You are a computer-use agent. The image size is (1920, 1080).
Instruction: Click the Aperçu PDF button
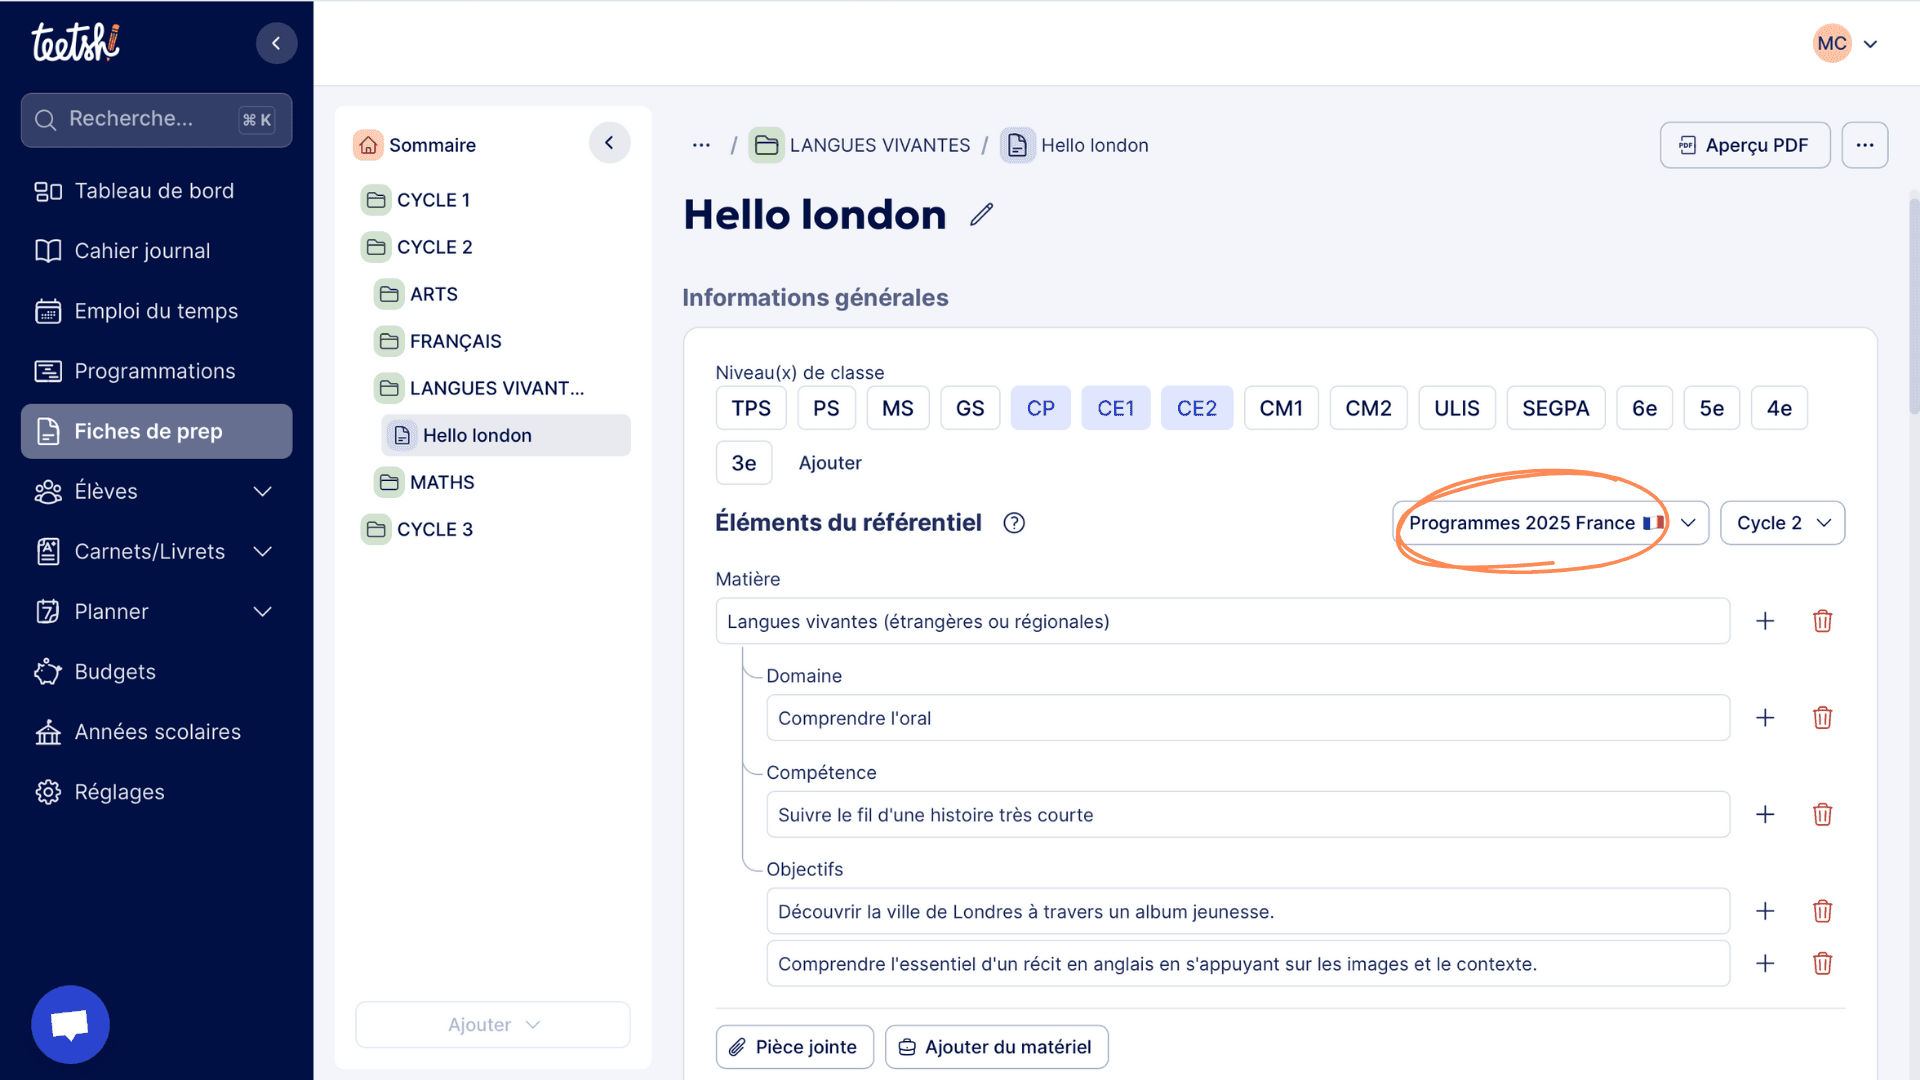coord(1744,145)
